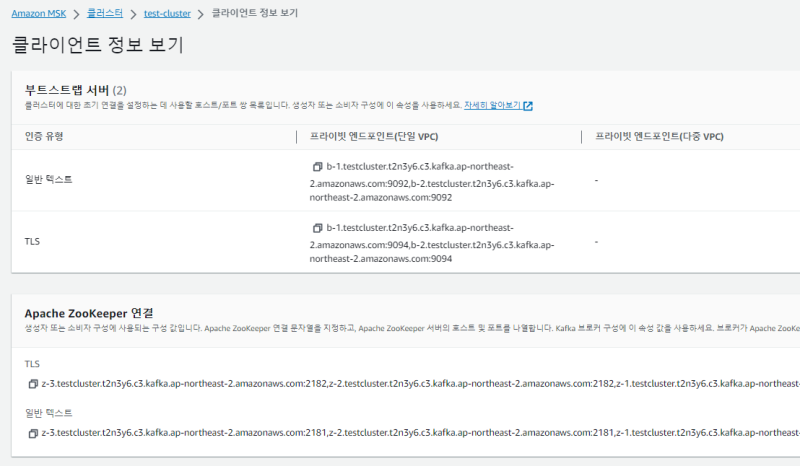Click the port 9094 TLS endpoint text
The image size is (800, 466).
[430, 243]
